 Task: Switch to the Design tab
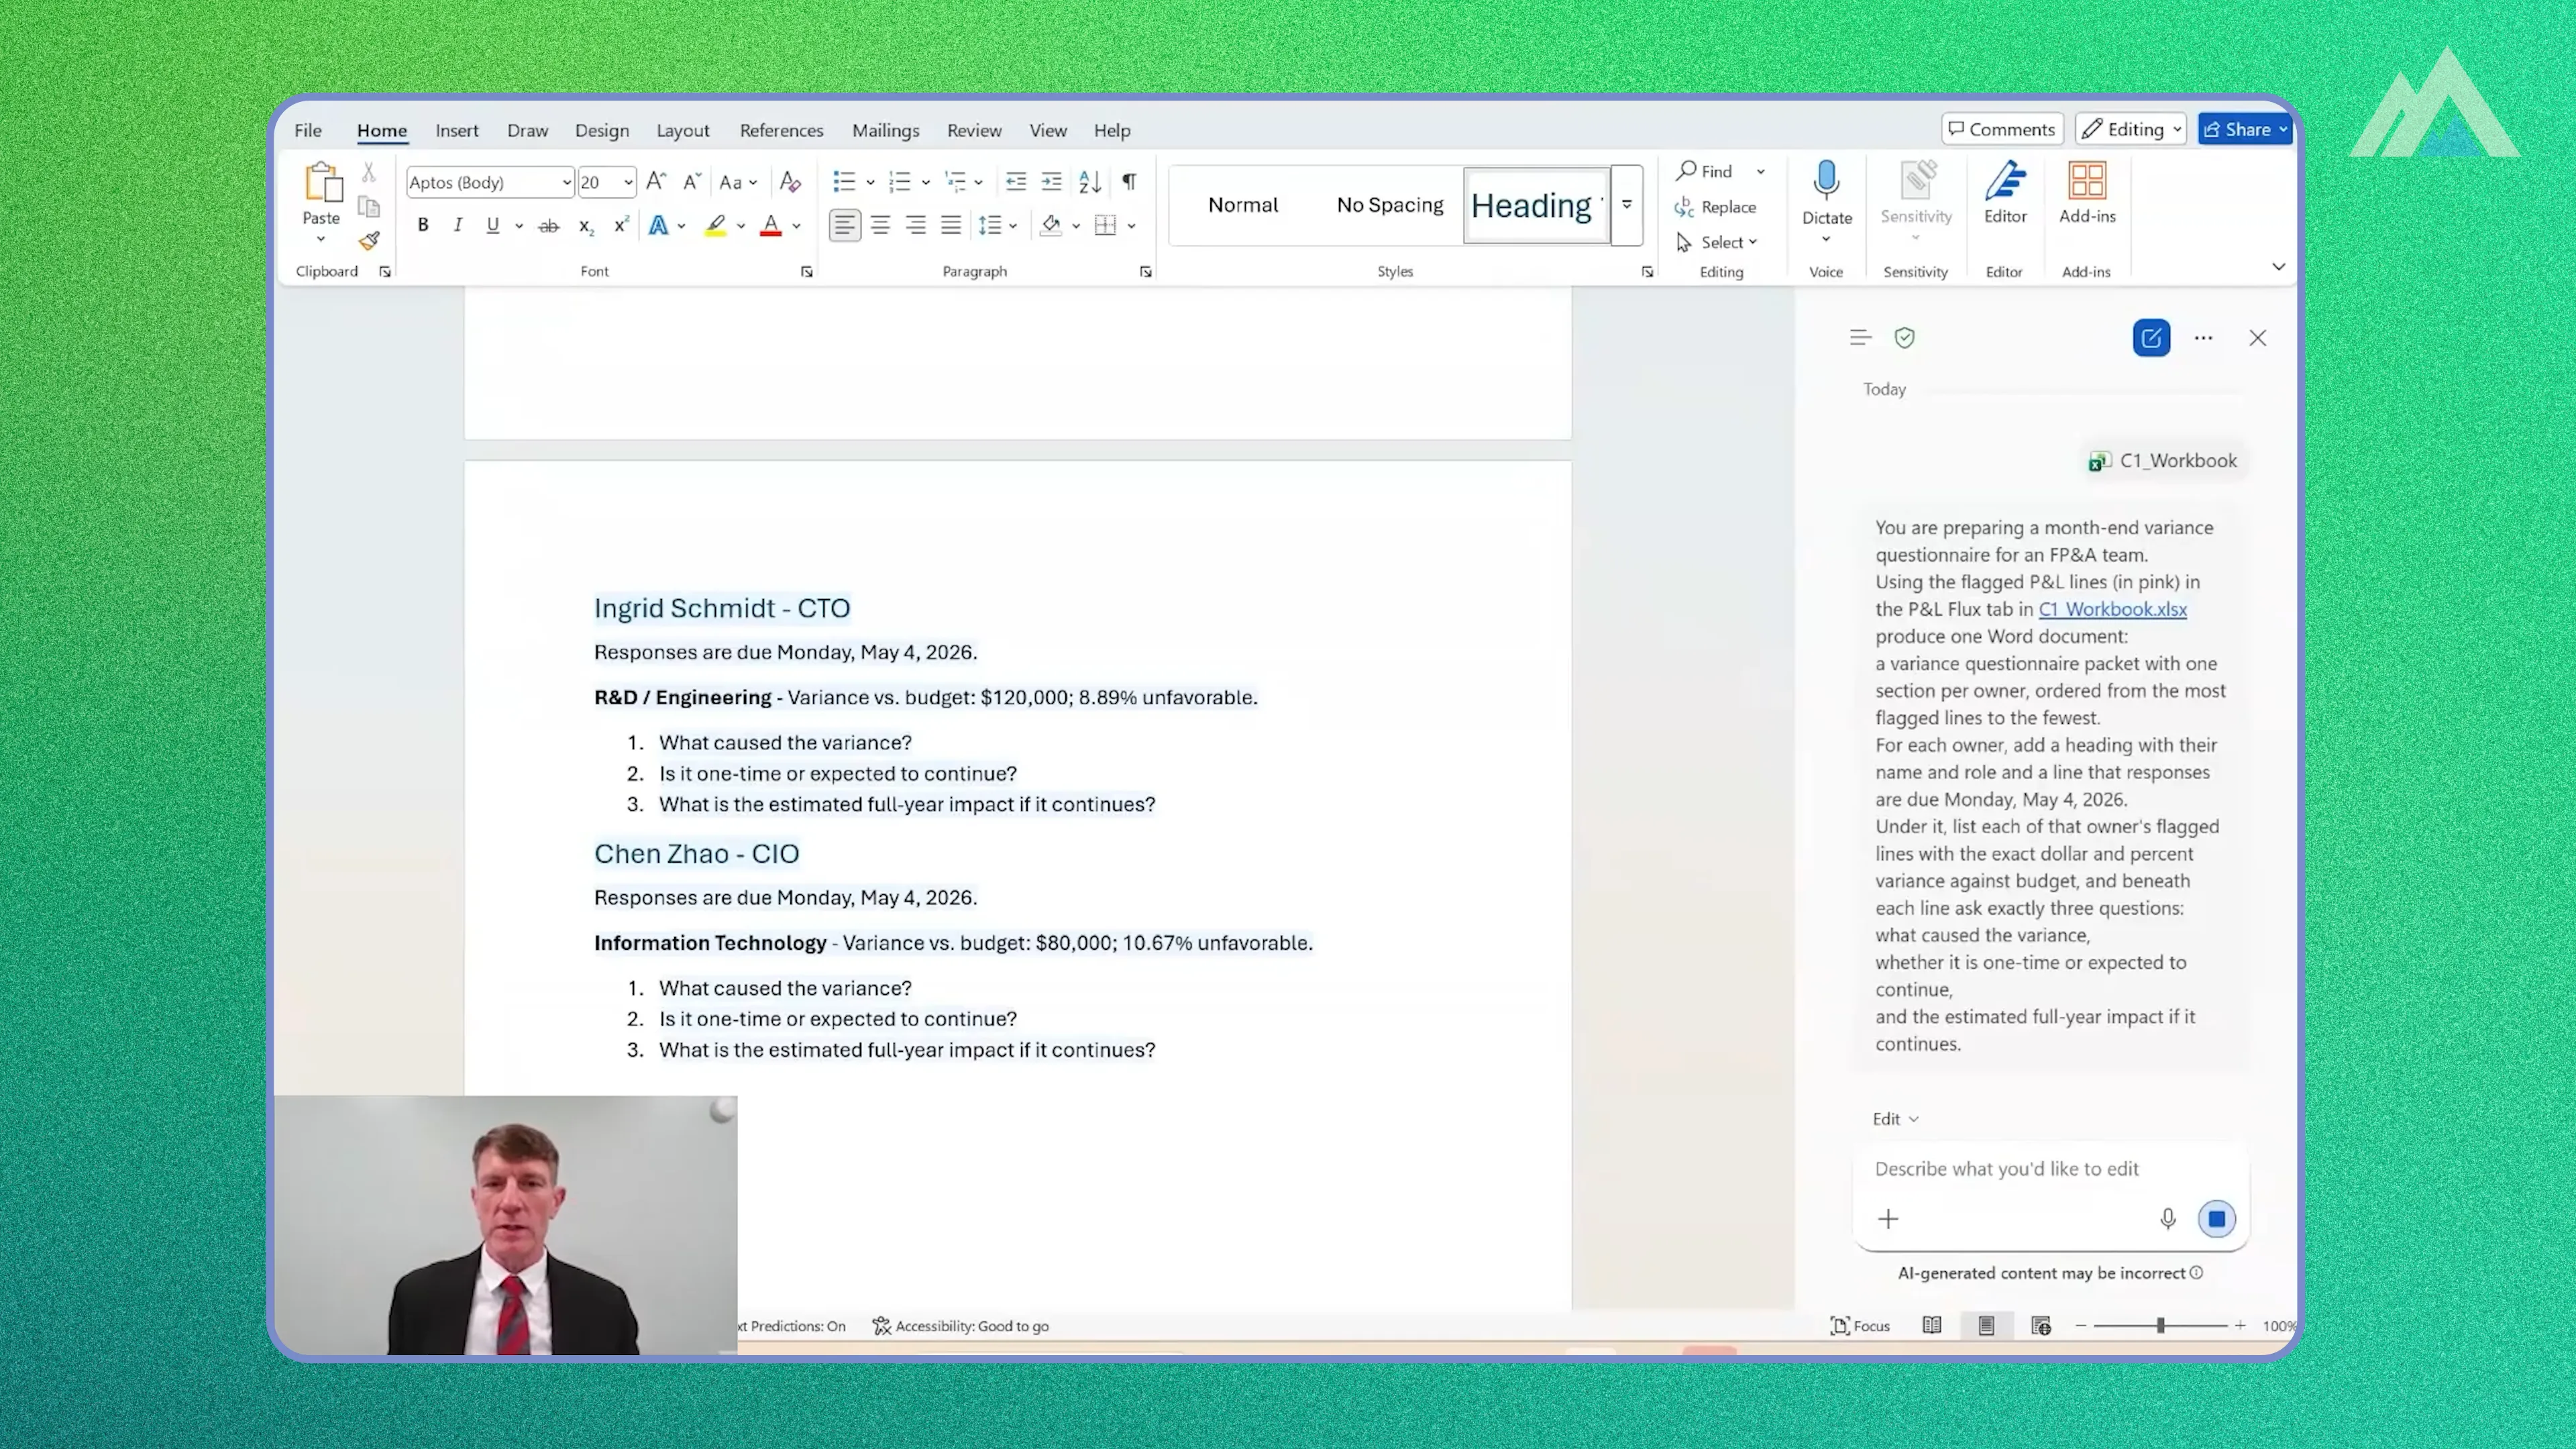(x=602, y=130)
